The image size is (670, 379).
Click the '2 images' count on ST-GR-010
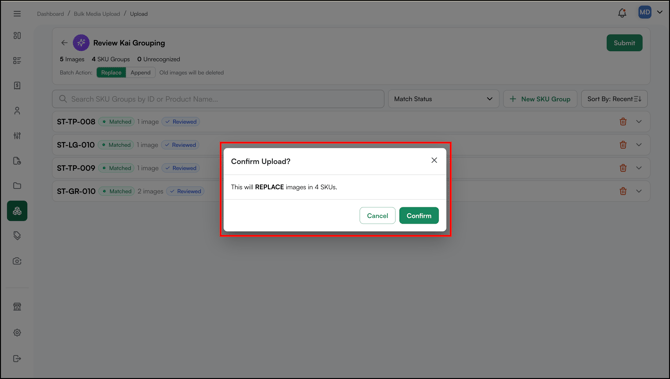150,191
